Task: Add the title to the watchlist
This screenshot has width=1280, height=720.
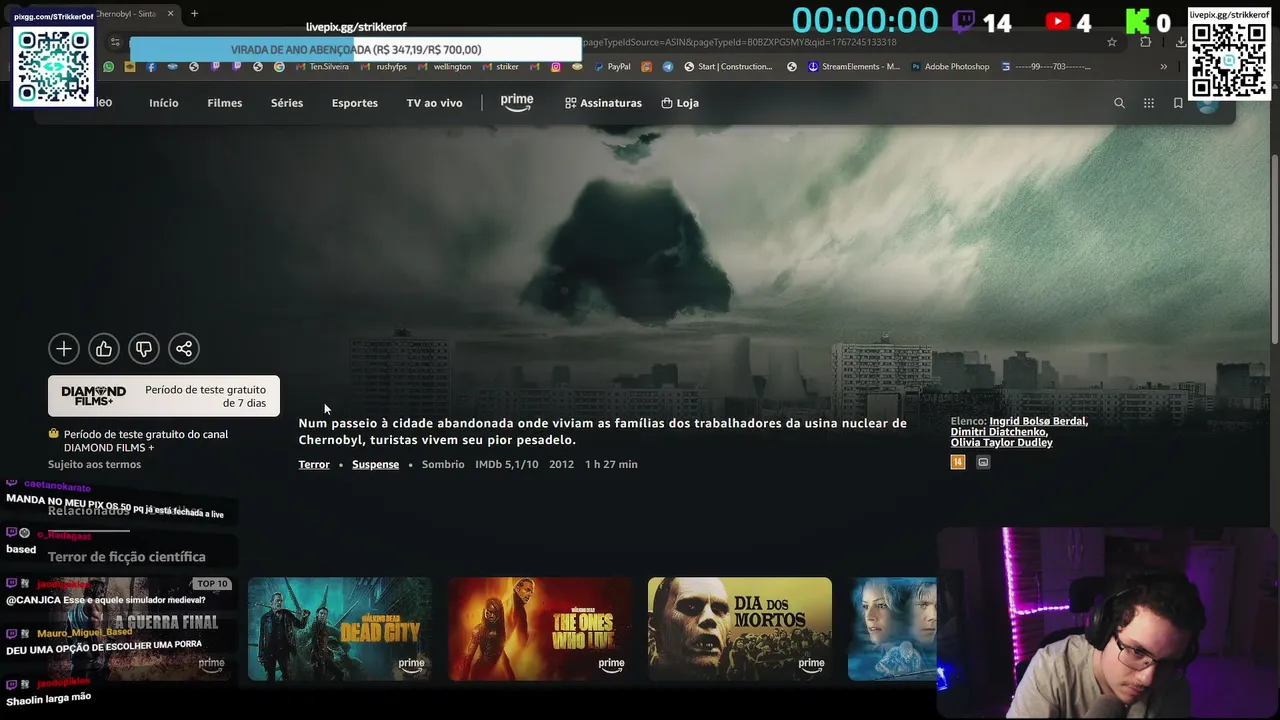Action: coord(64,348)
